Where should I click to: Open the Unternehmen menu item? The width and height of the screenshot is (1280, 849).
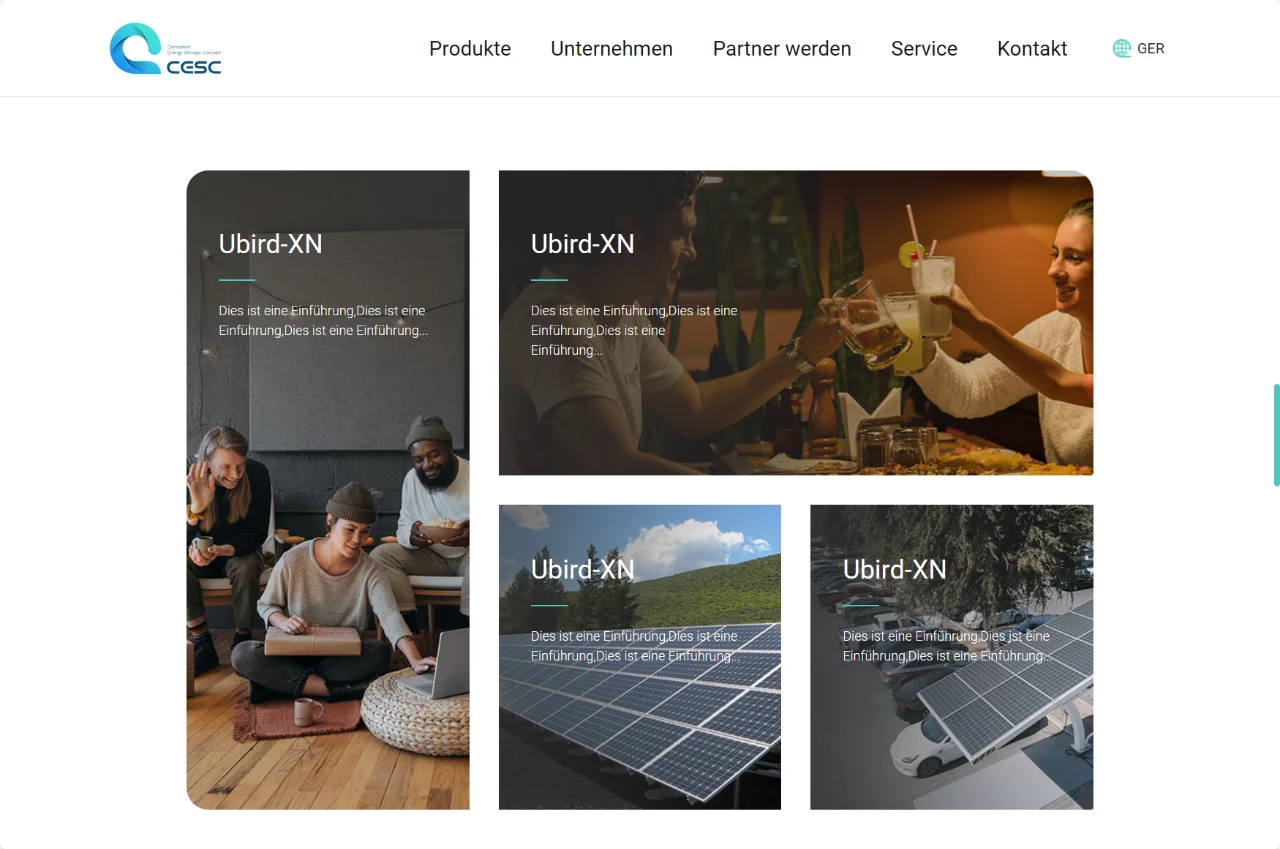pos(612,48)
